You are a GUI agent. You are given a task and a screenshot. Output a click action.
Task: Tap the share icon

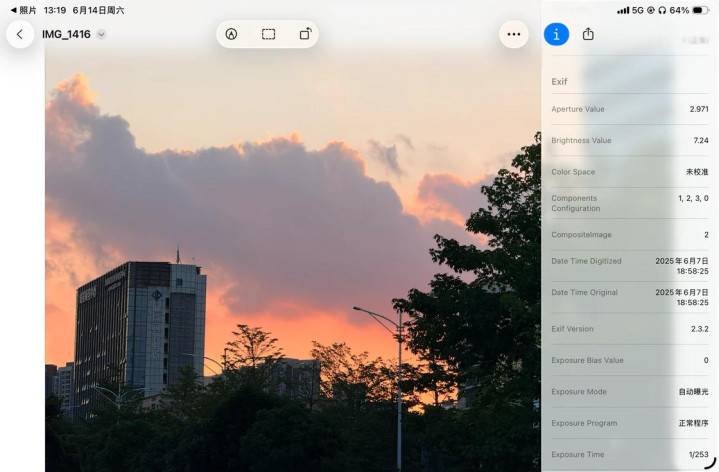[588, 34]
